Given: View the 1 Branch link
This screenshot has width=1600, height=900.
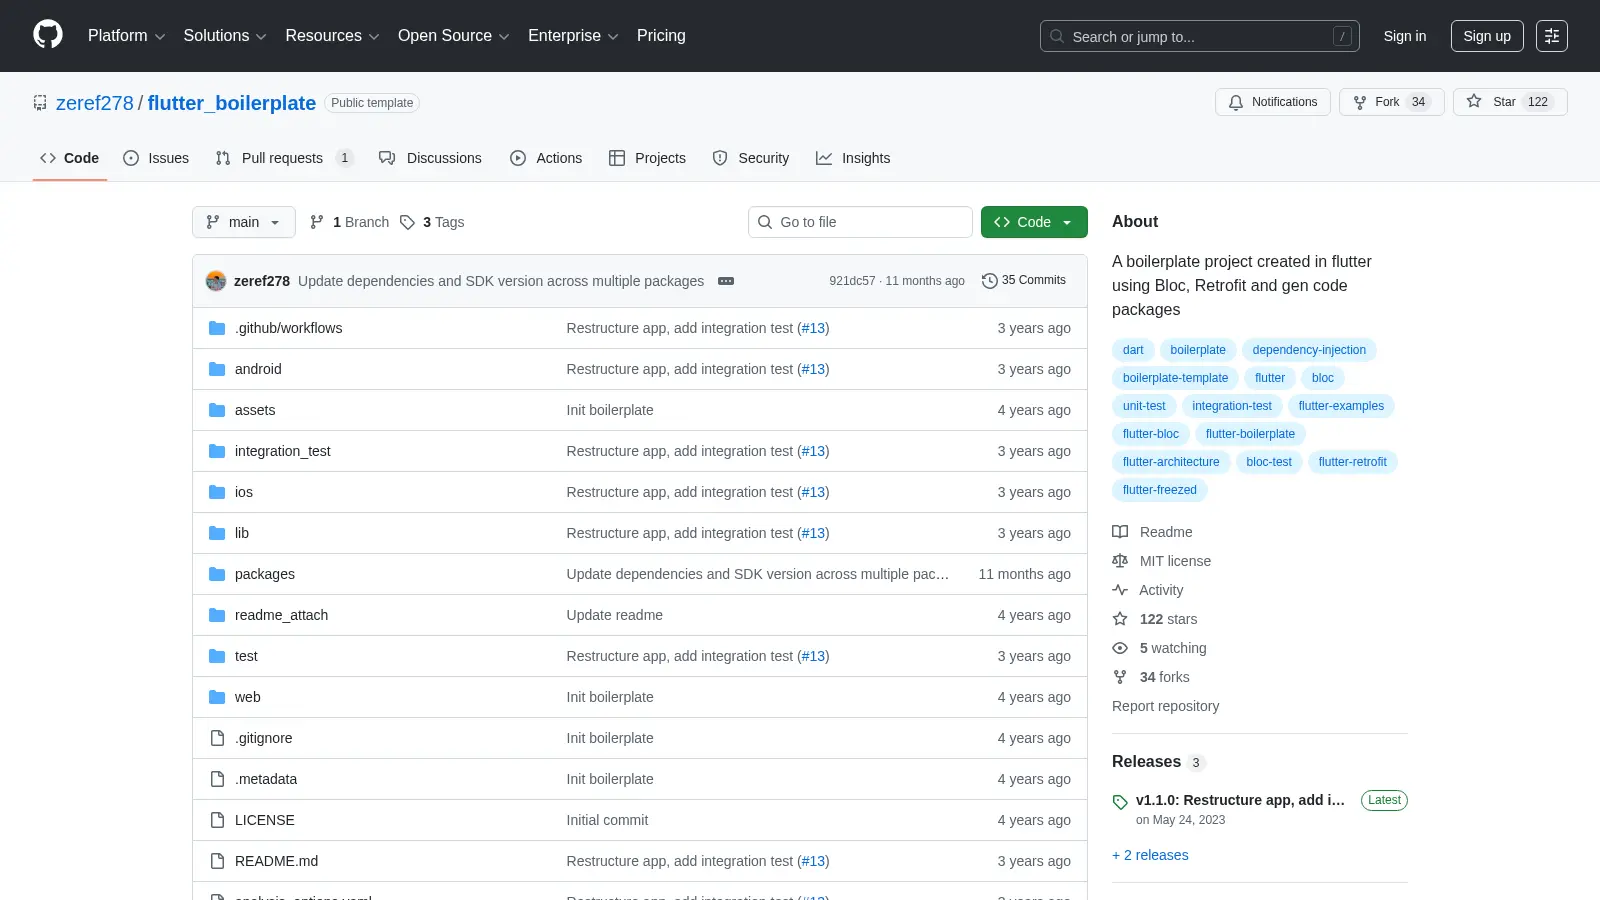Looking at the screenshot, I should (x=349, y=222).
